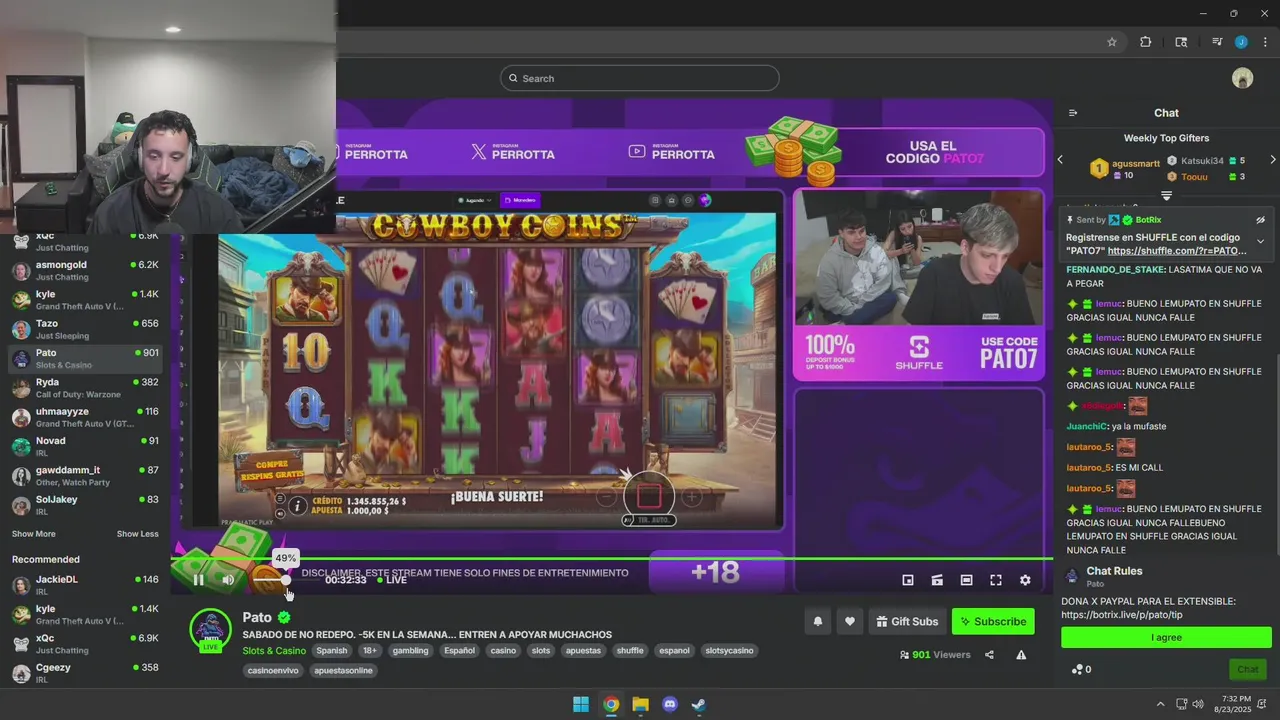The height and width of the screenshot is (720, 1280).
Task: Select the casinoenvivo tag
Action: click(273, 671)
